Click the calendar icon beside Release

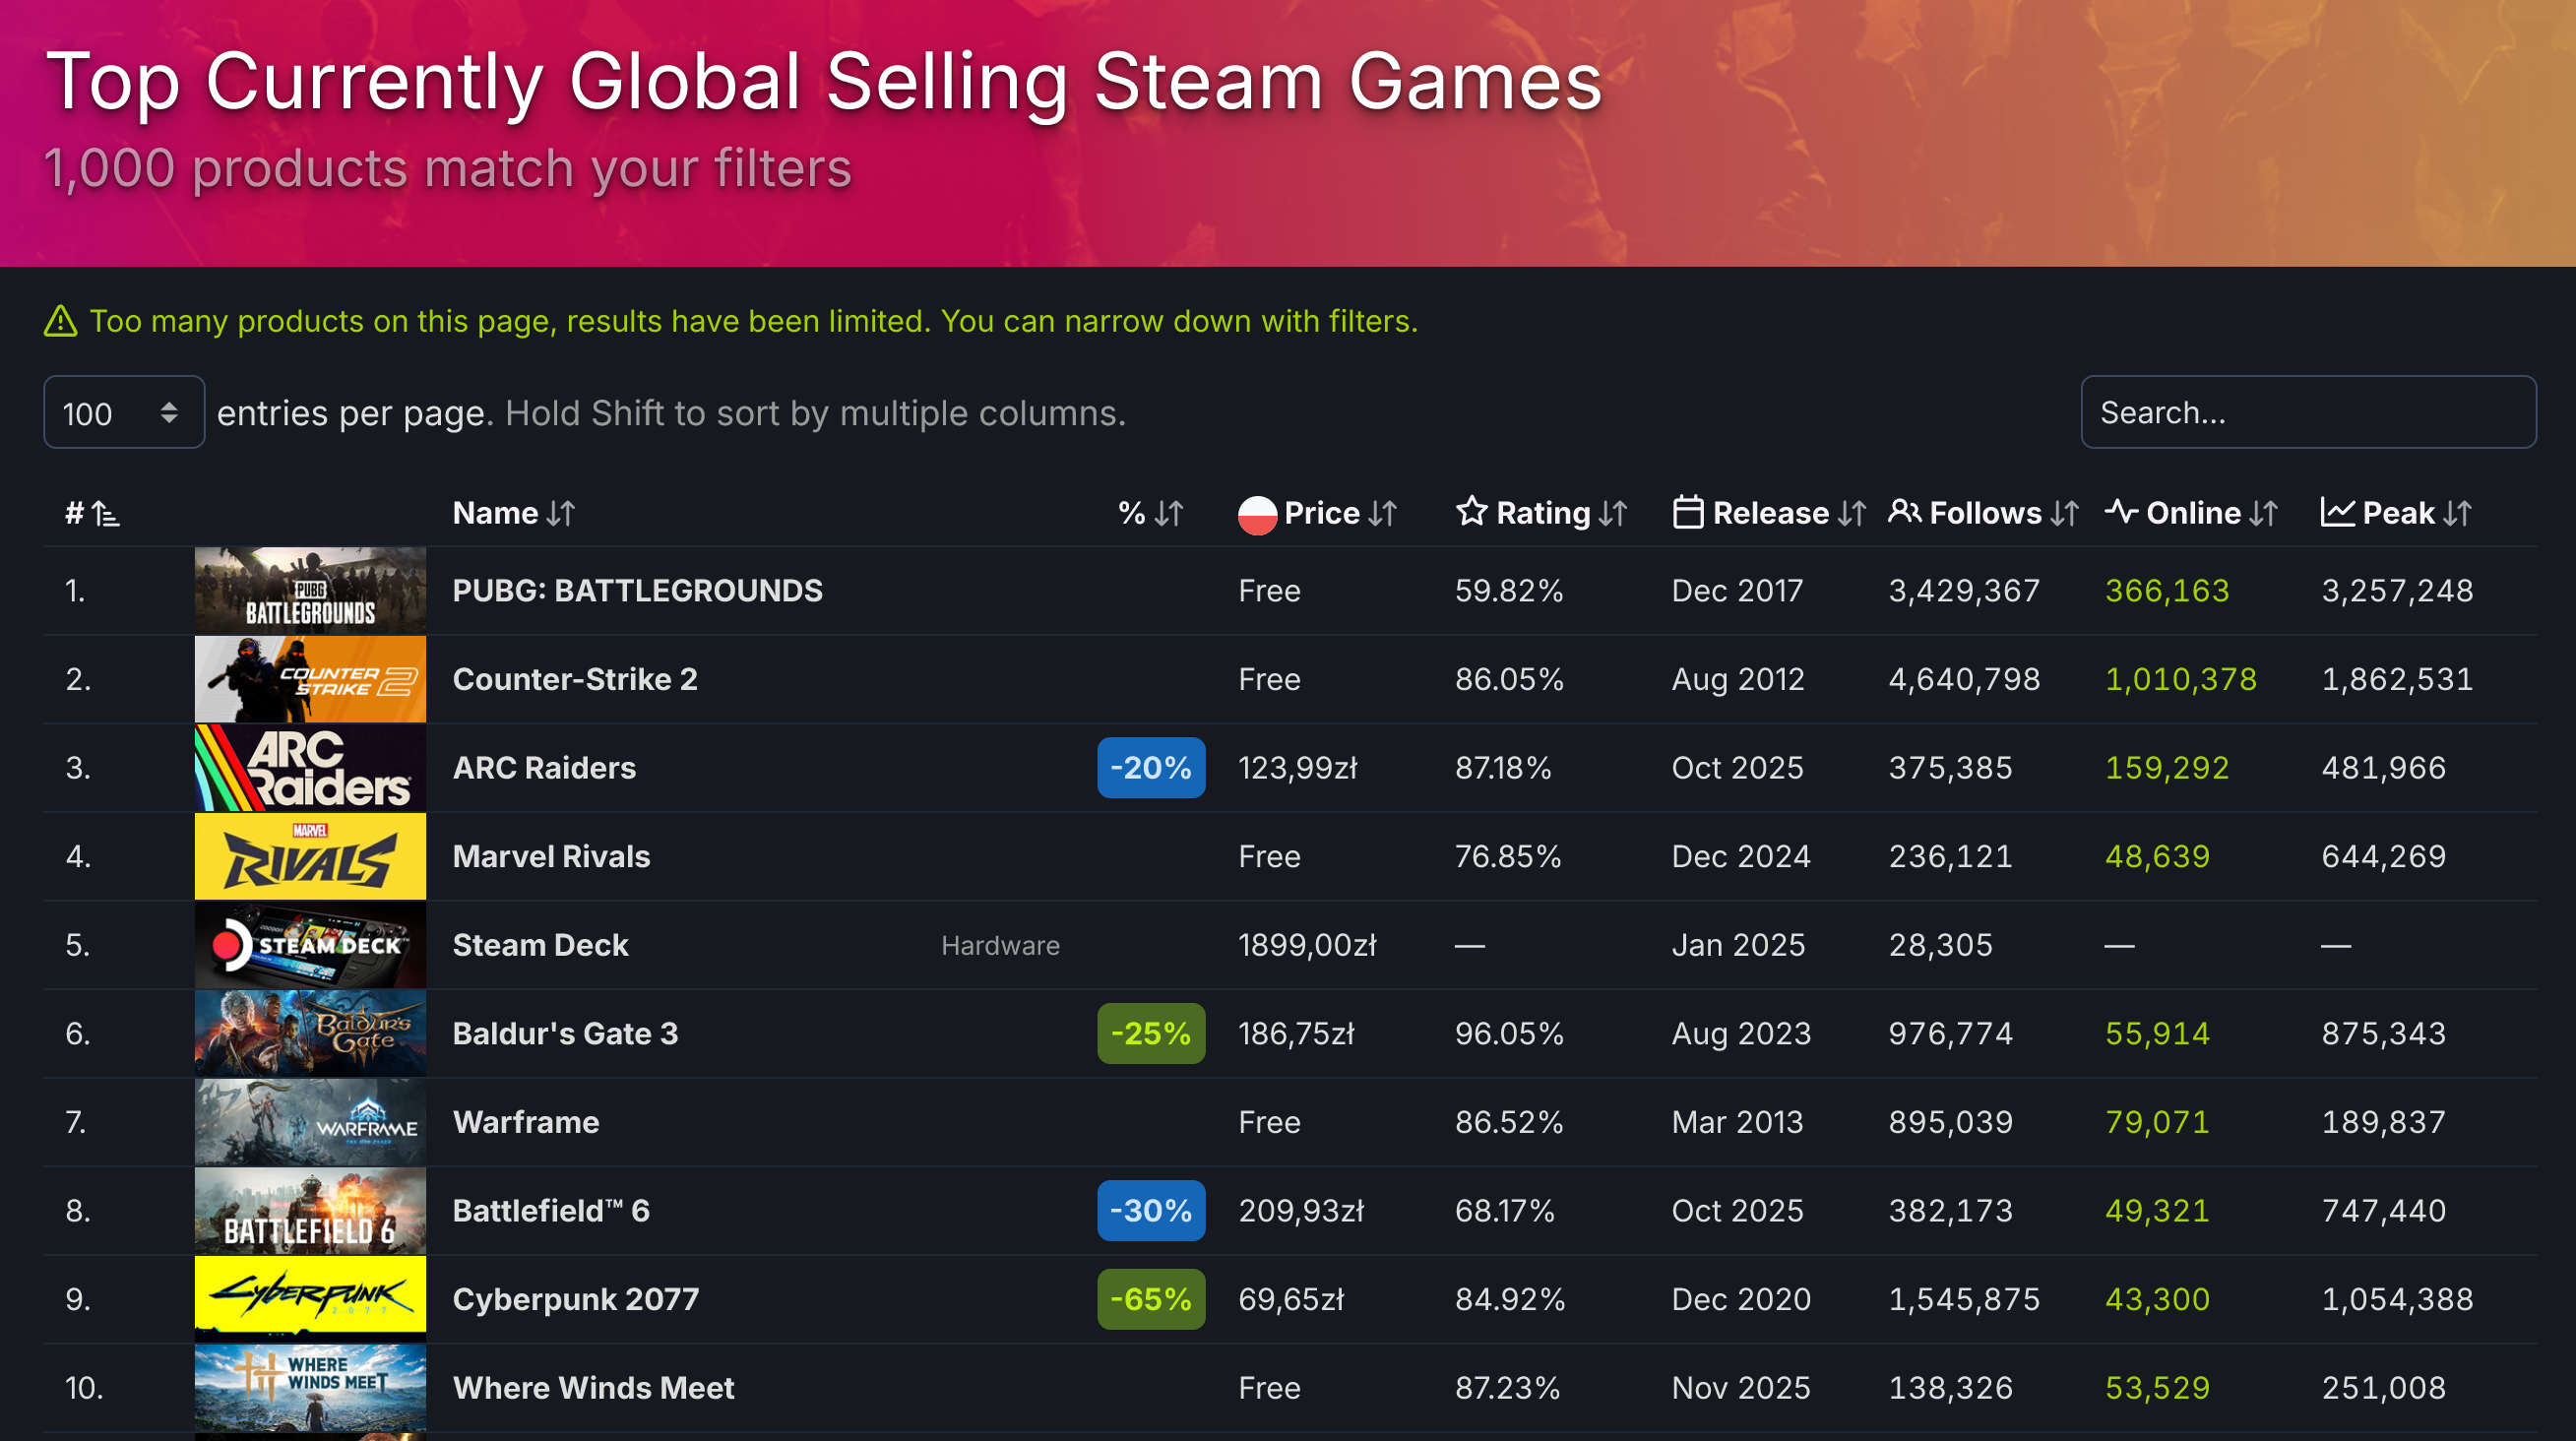tap(1690, 513)
